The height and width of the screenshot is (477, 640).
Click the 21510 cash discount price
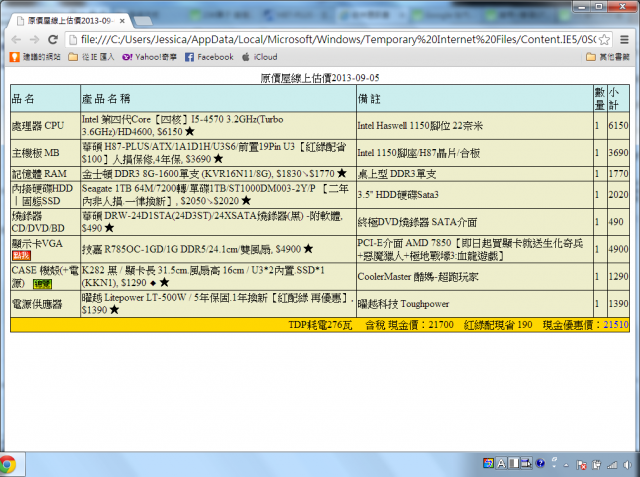point(616,325)
